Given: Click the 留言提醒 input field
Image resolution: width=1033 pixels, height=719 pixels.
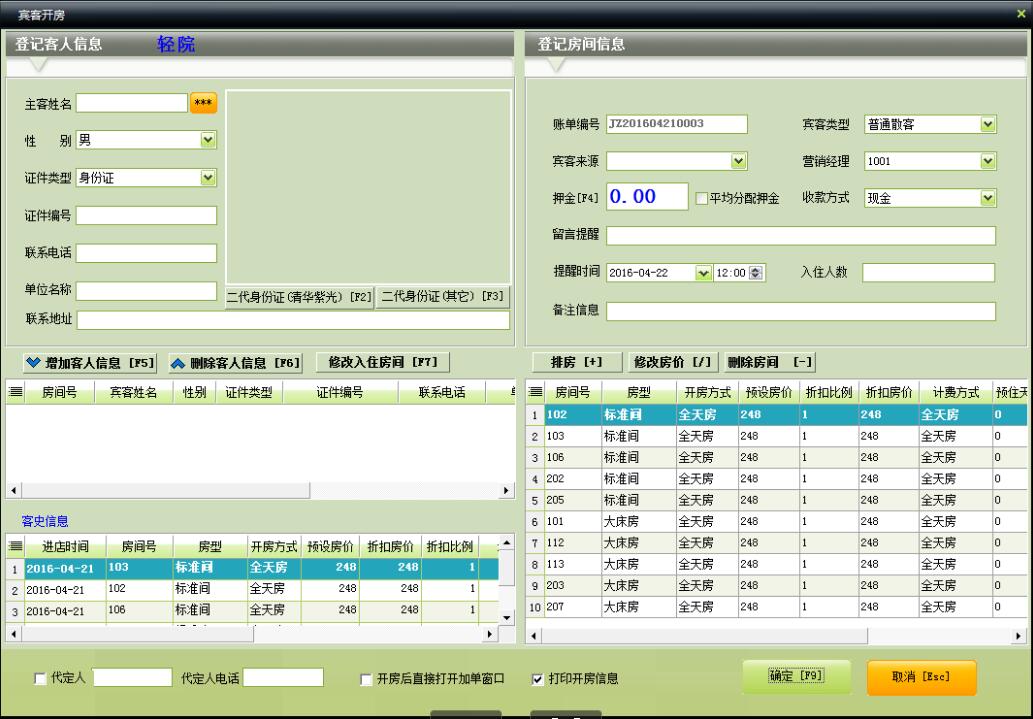Looking at the screenshot, I should (x=800, y=235).
